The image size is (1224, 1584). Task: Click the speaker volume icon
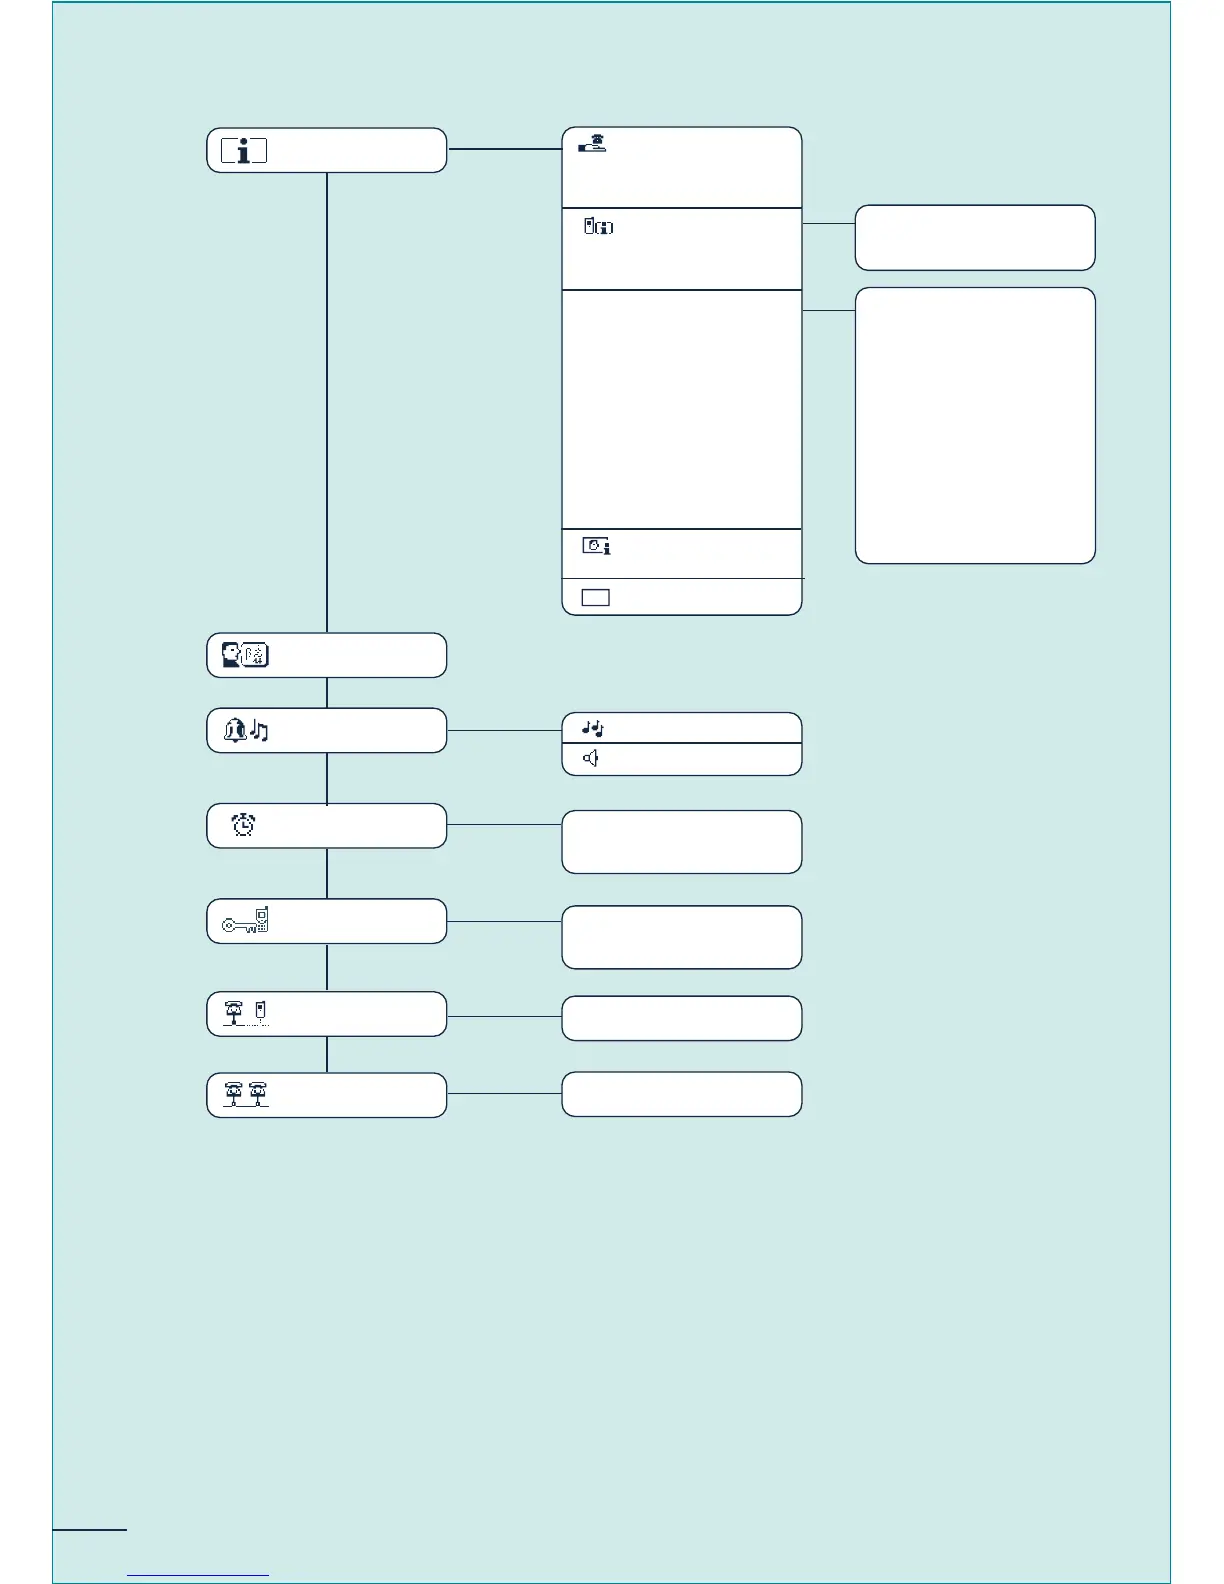point(592,759)
